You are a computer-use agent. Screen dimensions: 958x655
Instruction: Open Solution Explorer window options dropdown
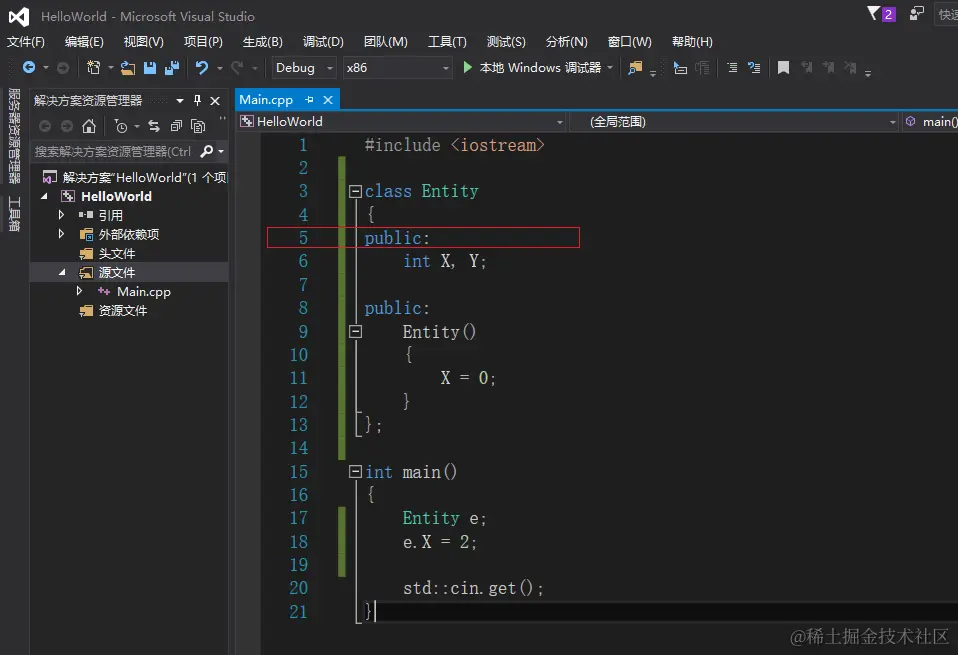(x=180, y=101)
